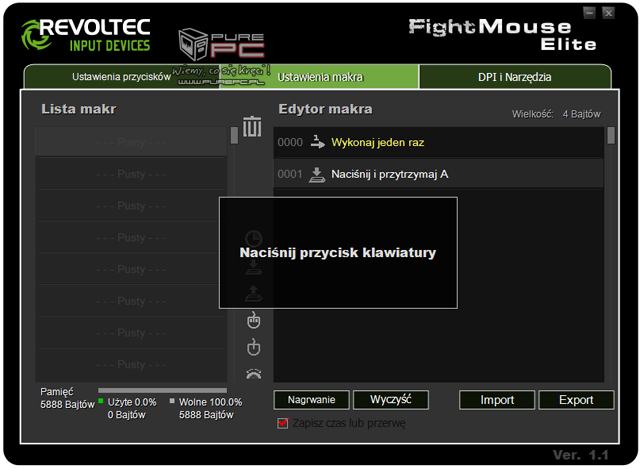Select the Ustawienia makra tab
640x469 pixels.
[x=320, y=77]
